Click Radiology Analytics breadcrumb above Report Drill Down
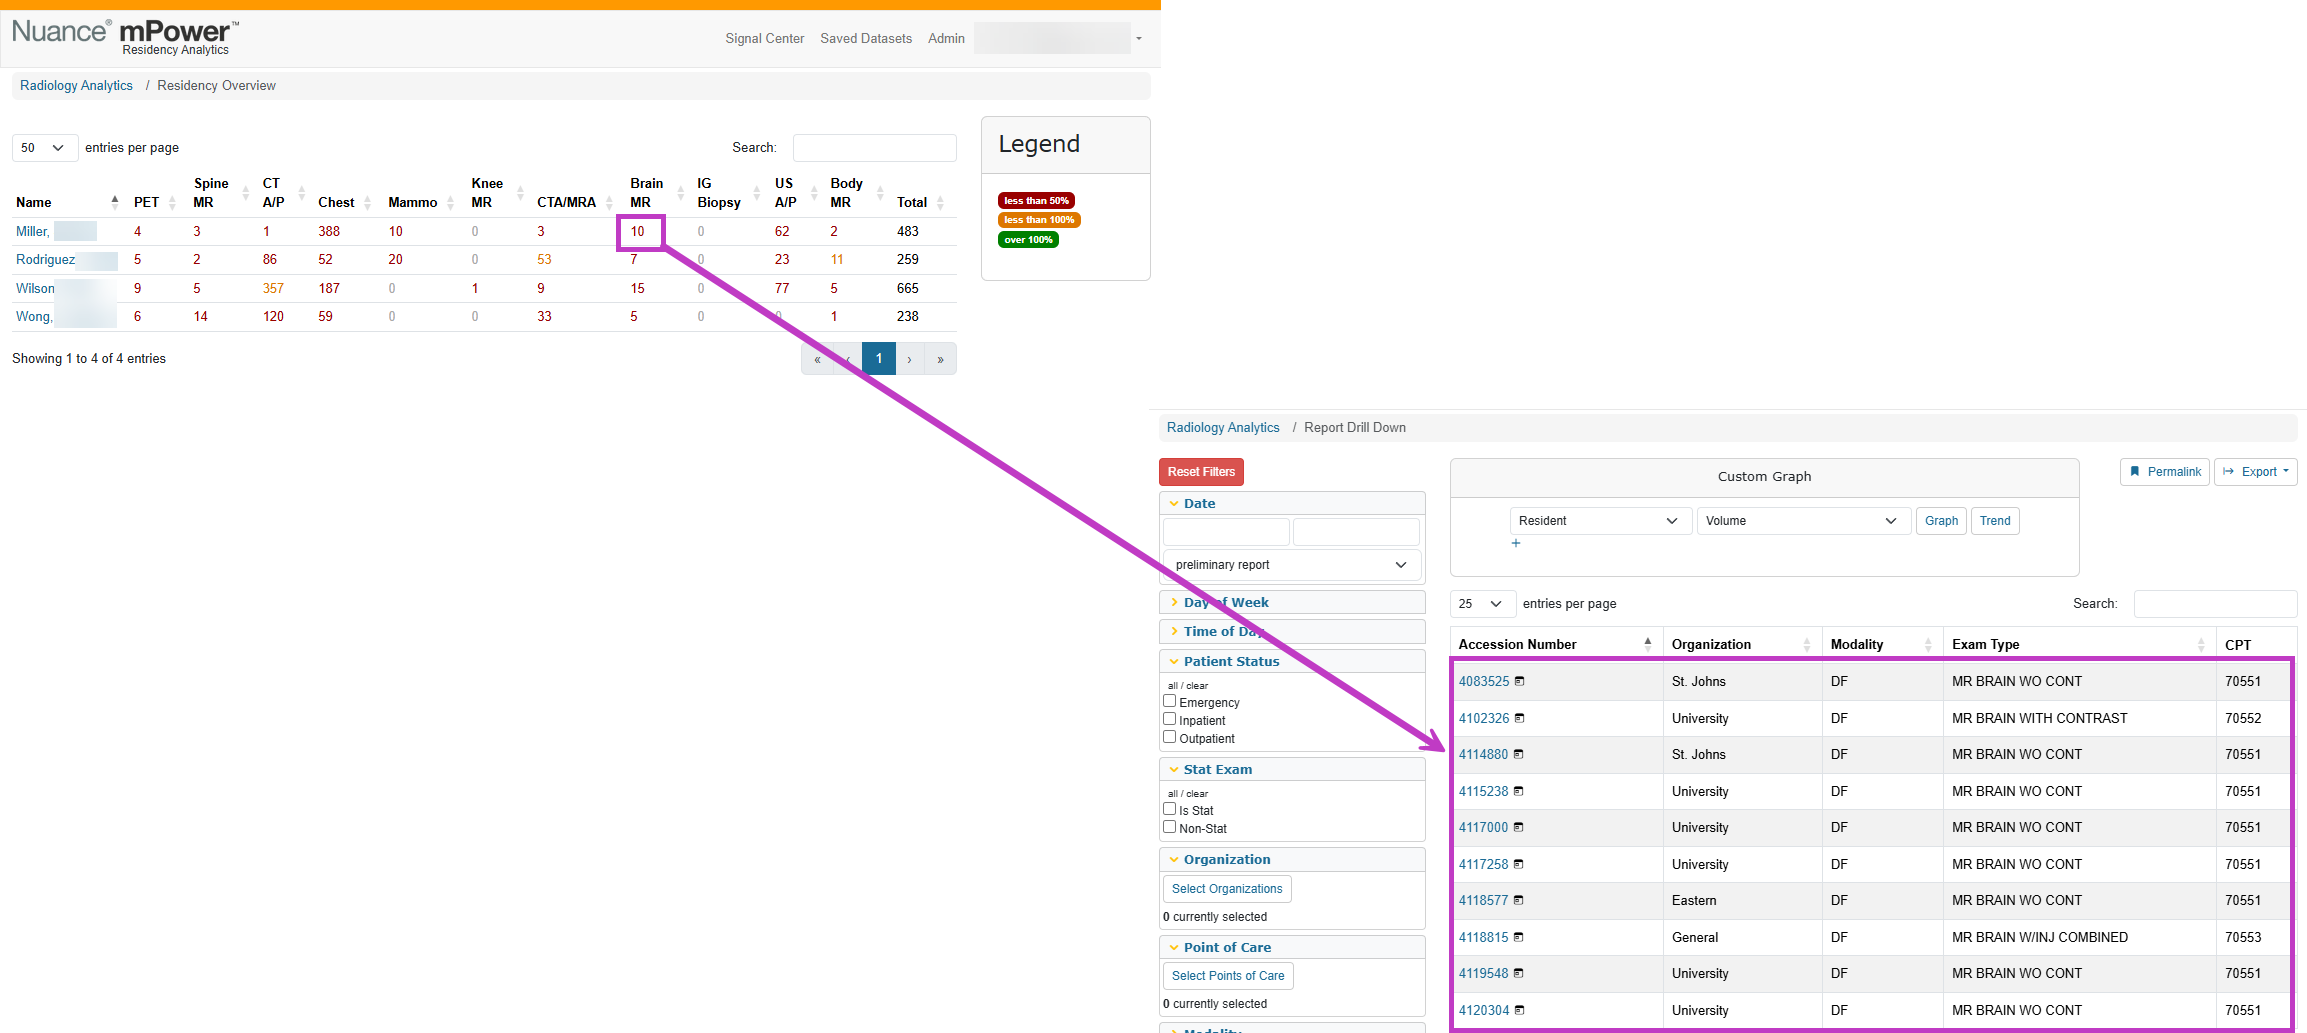 (1223, 428)
